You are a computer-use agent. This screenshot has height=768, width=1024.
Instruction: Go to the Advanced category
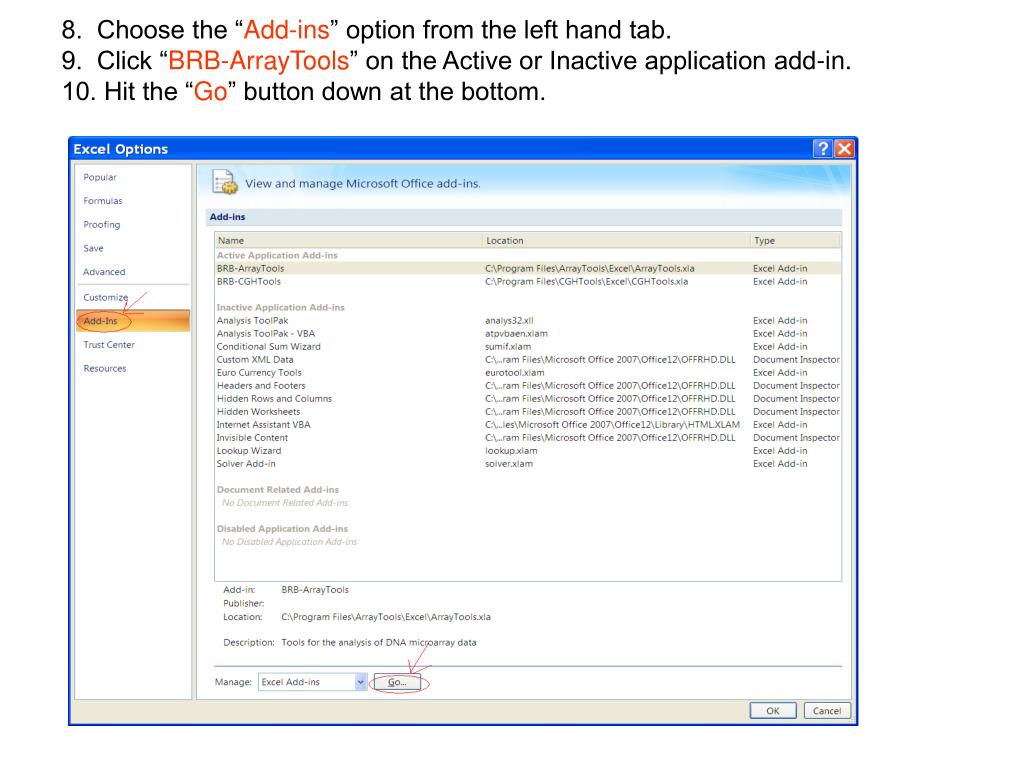(104, 272)
